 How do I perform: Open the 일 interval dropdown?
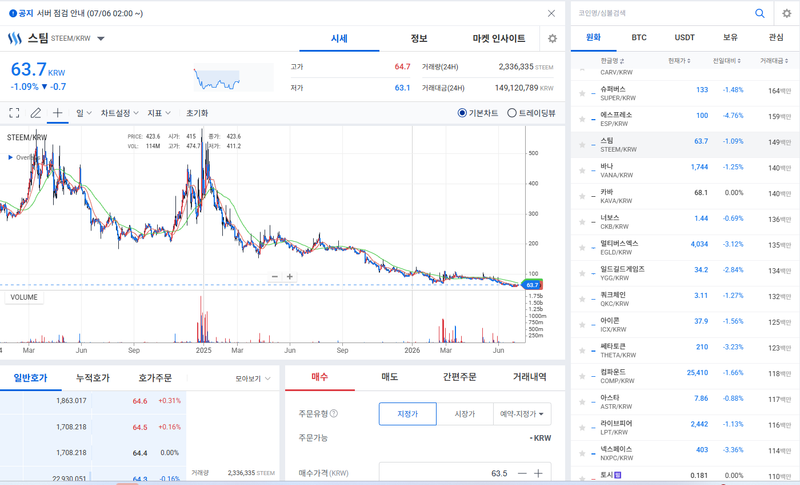click(84, 113)
